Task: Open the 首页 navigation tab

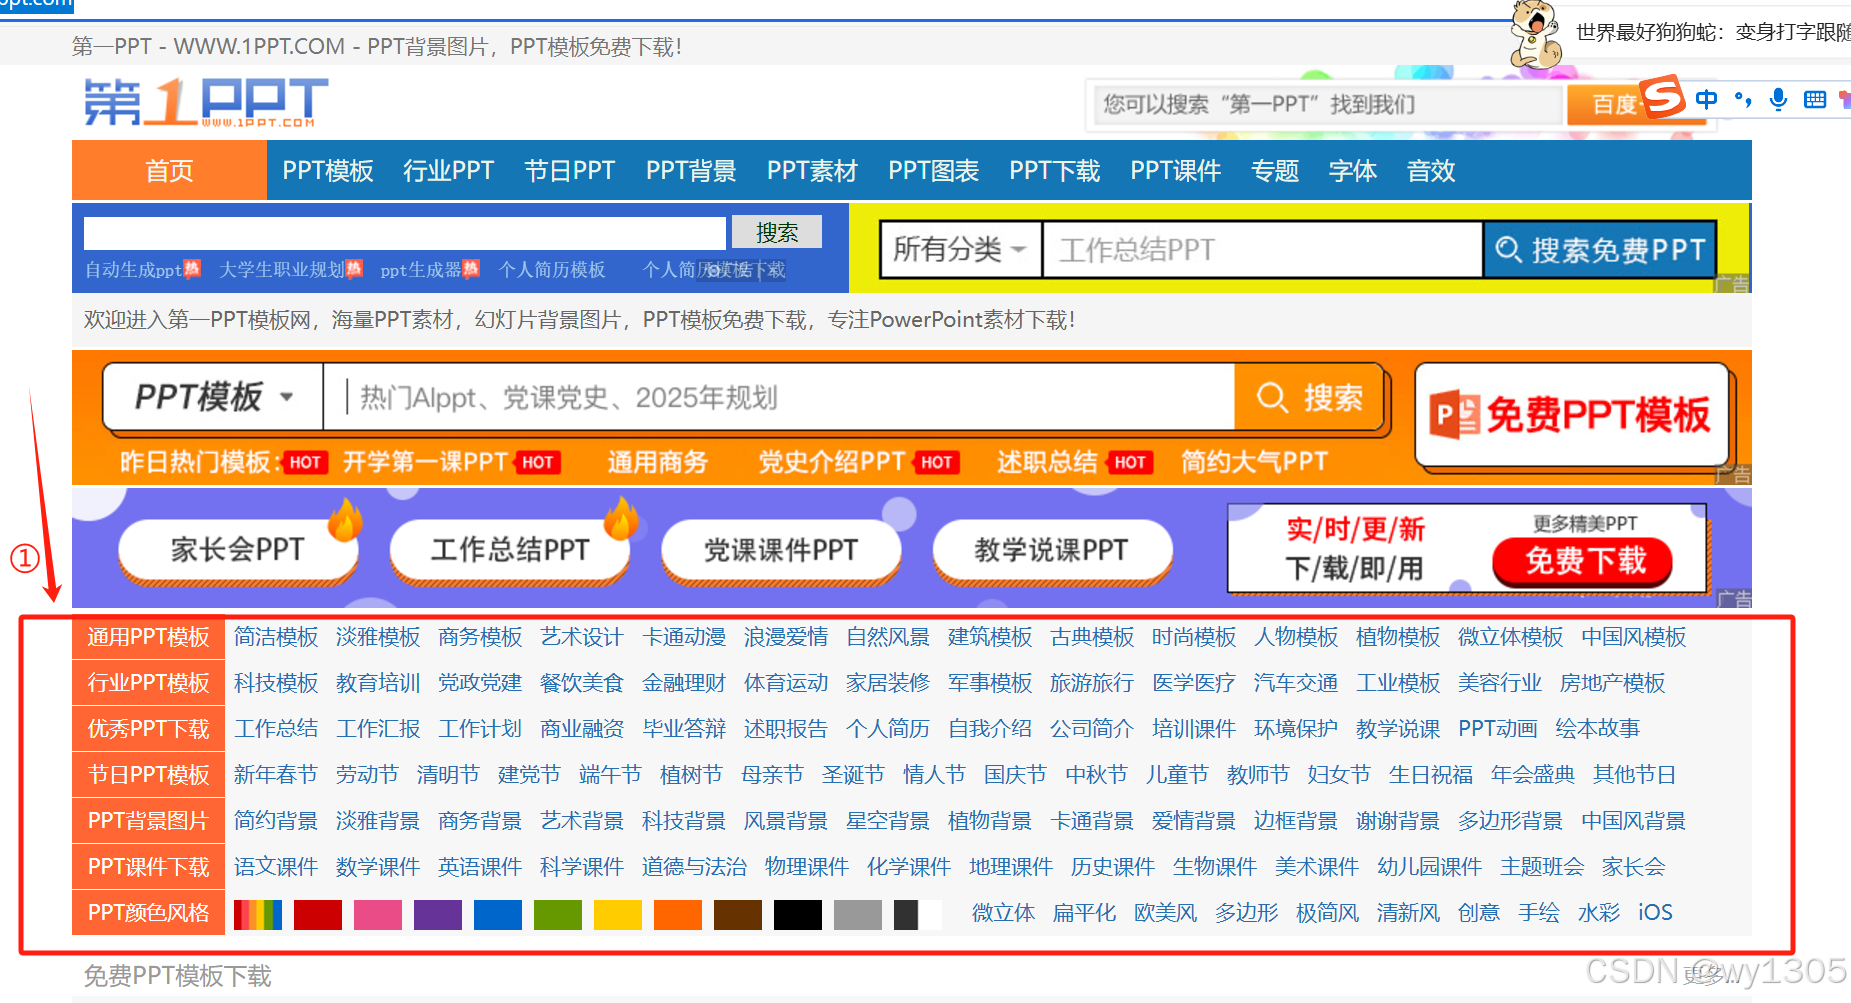Action: [169, 170]
